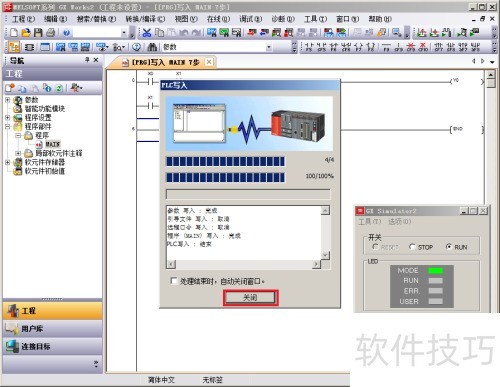Insert coil with F7 icon
Viewport: 500px width, 387px height.
(358, 47)
